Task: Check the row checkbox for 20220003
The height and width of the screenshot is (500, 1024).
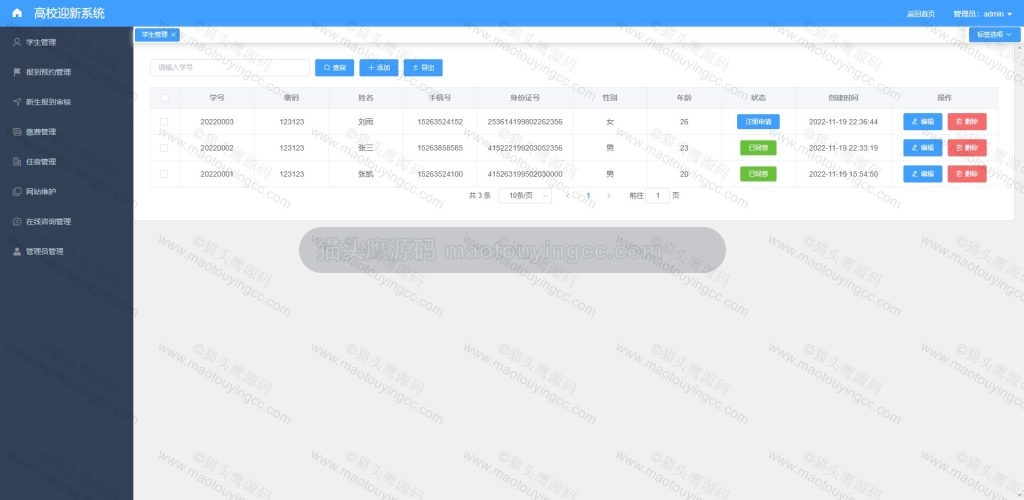Action: (164, 122)
